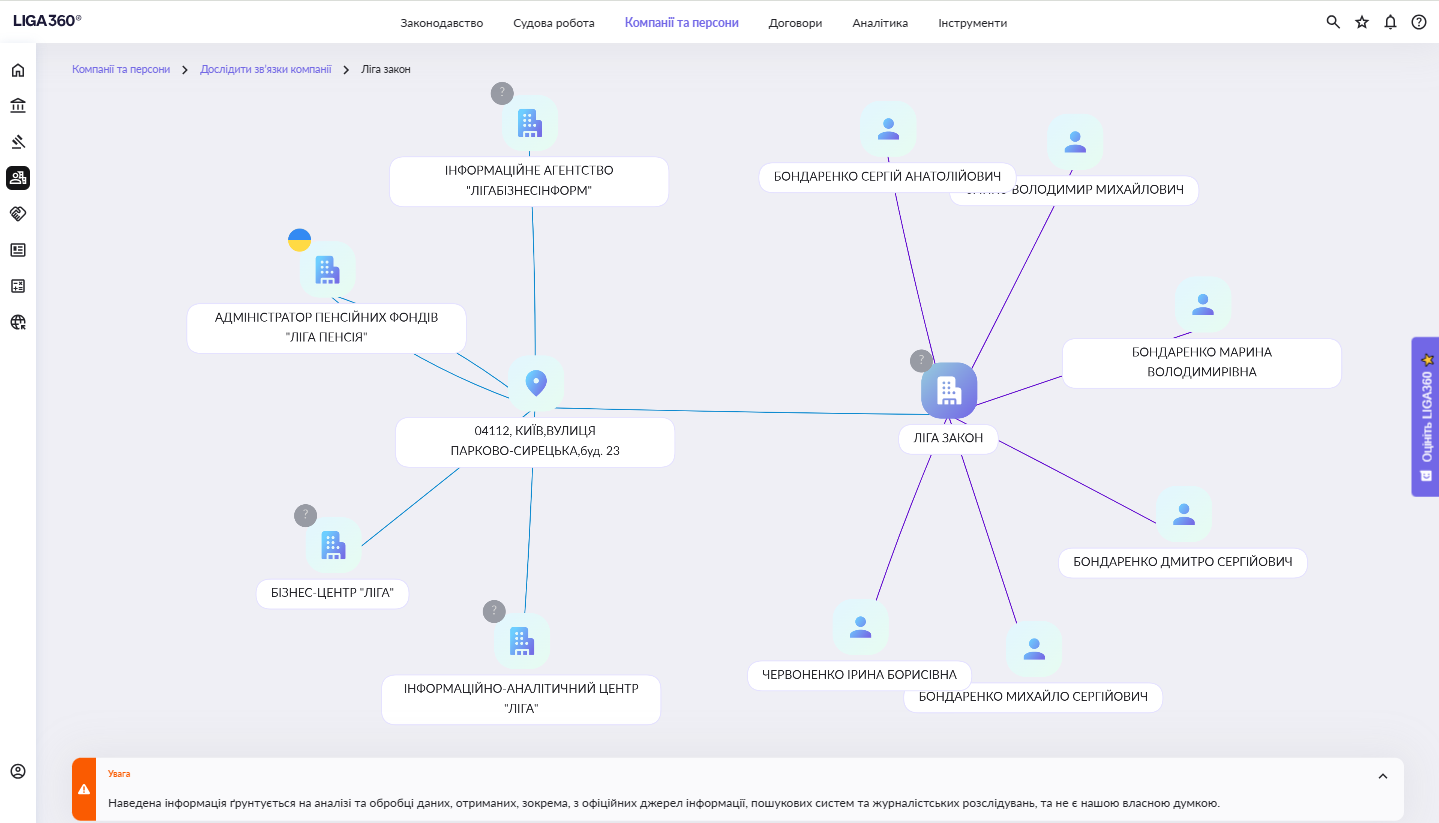Click ІНФОРМАЦІЙНЕ АГЕНТСТВО ЛІГАБІЗНЕСІНФОРМ label
The width and height of the screenshot is (1439, 823).
tap(529, 181)
